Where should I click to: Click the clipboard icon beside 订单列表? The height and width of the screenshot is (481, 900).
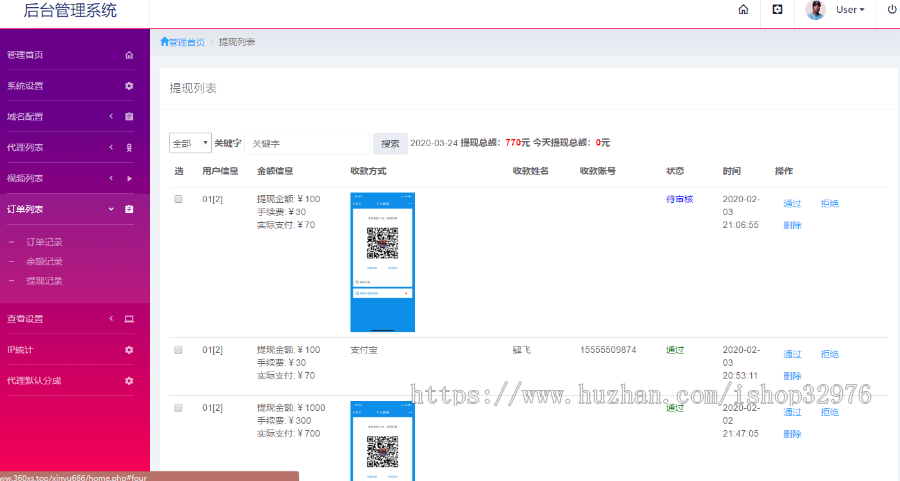[129, 210]
